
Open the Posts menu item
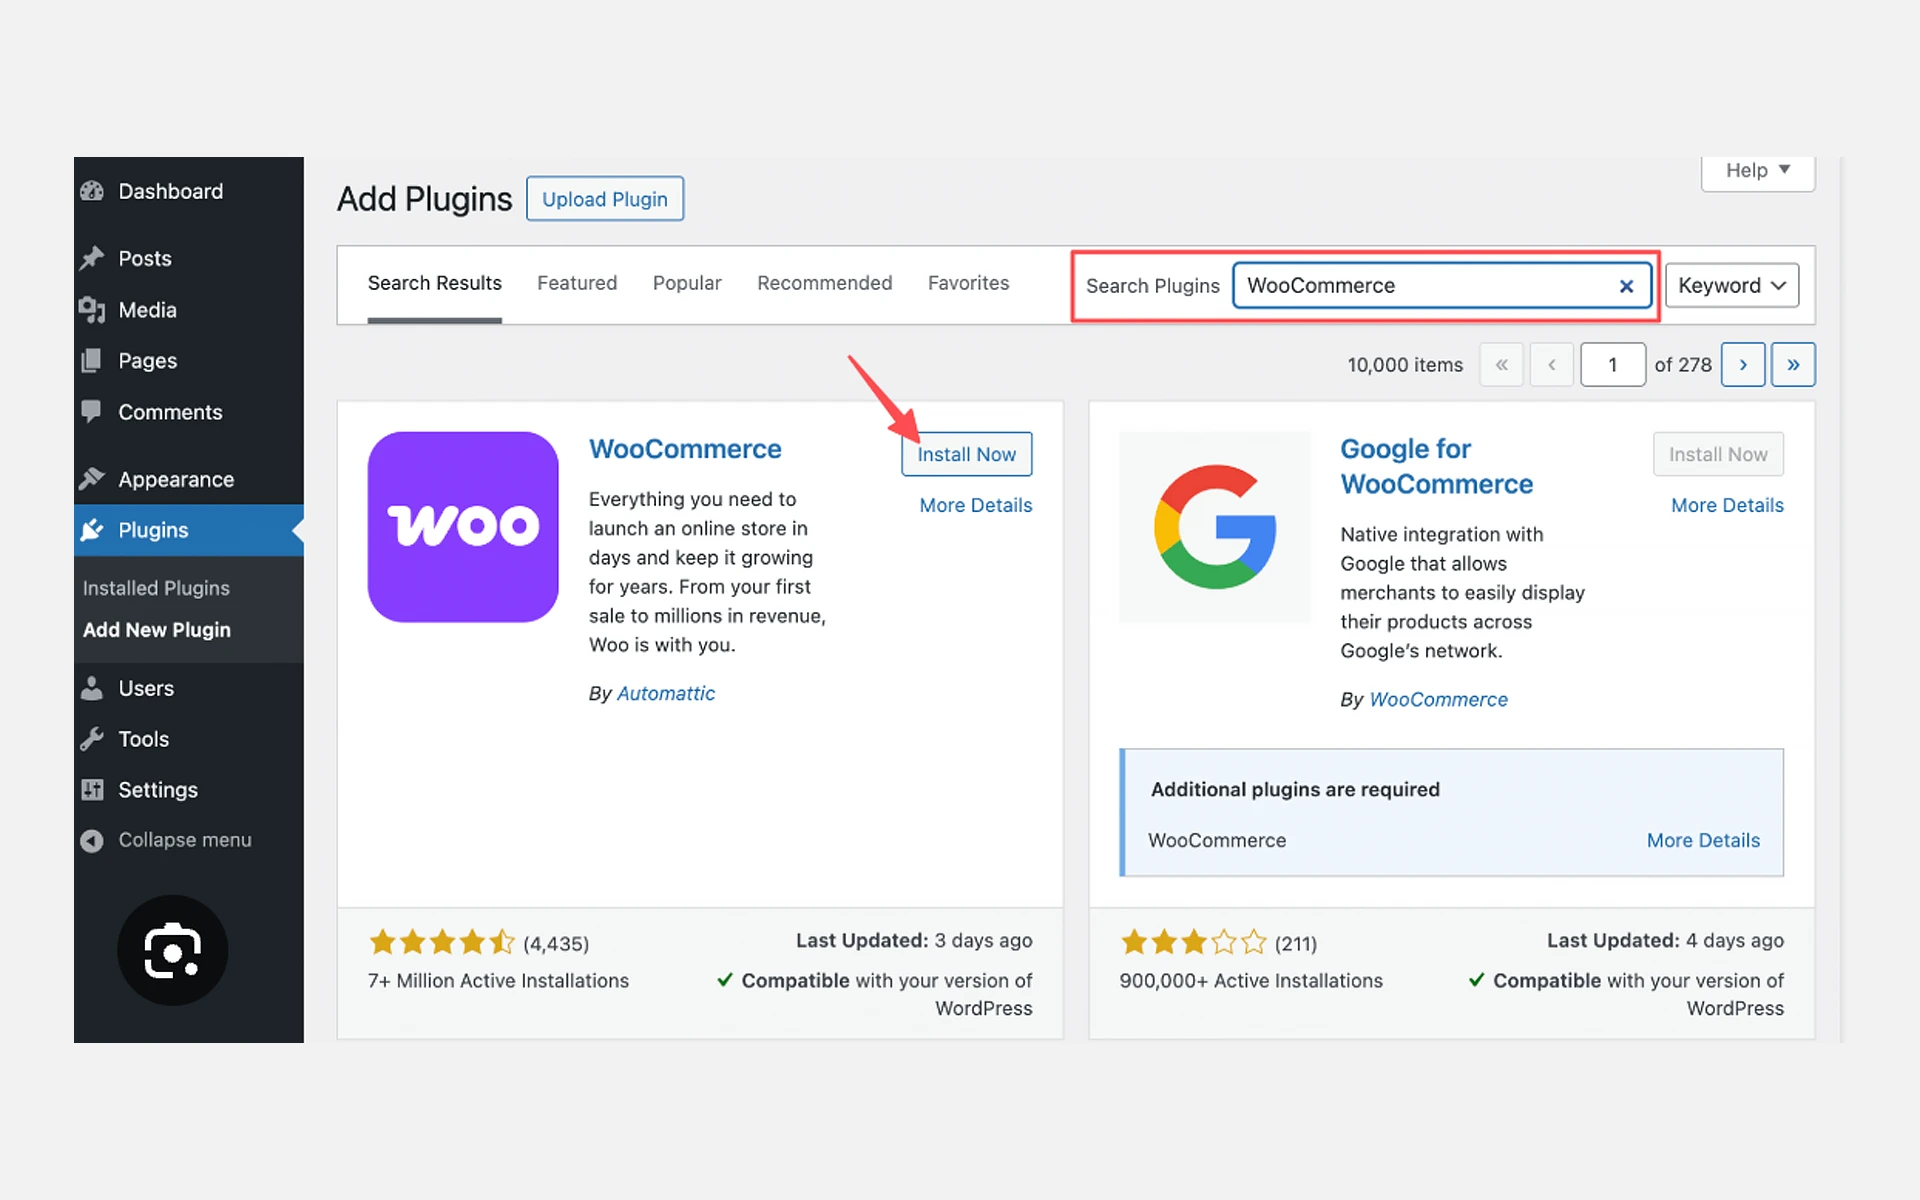pyautogui.click(x=189, y=258)
